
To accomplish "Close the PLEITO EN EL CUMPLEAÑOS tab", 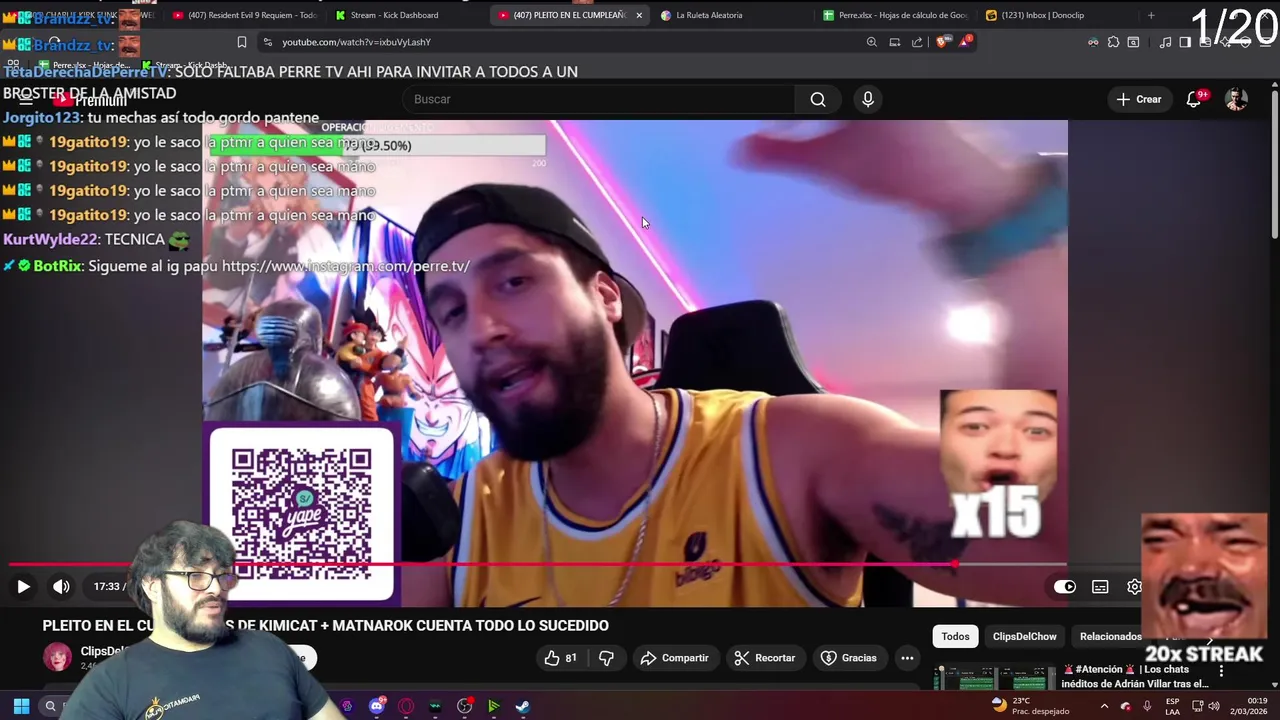I will 639,15.
